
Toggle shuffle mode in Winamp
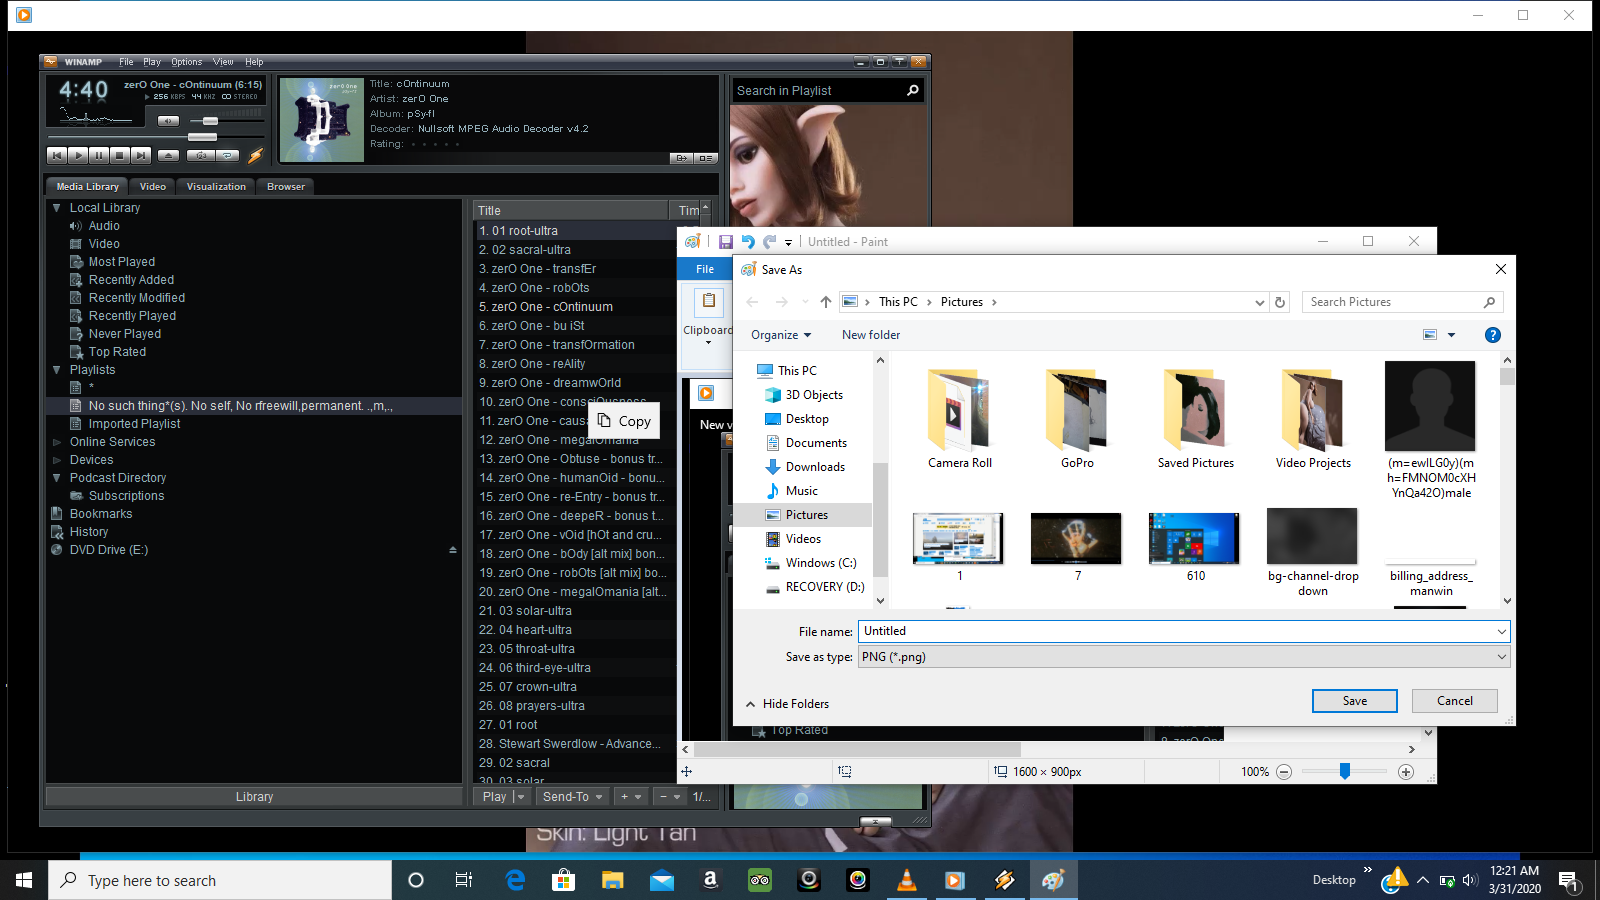201,155
